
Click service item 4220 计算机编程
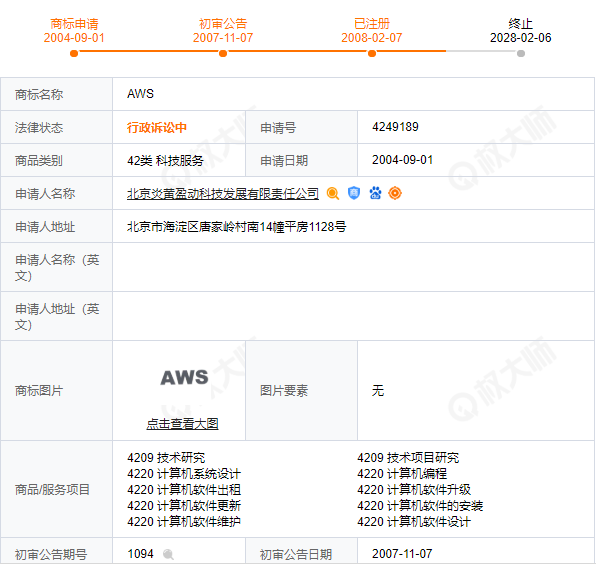(x=402, y=474)
